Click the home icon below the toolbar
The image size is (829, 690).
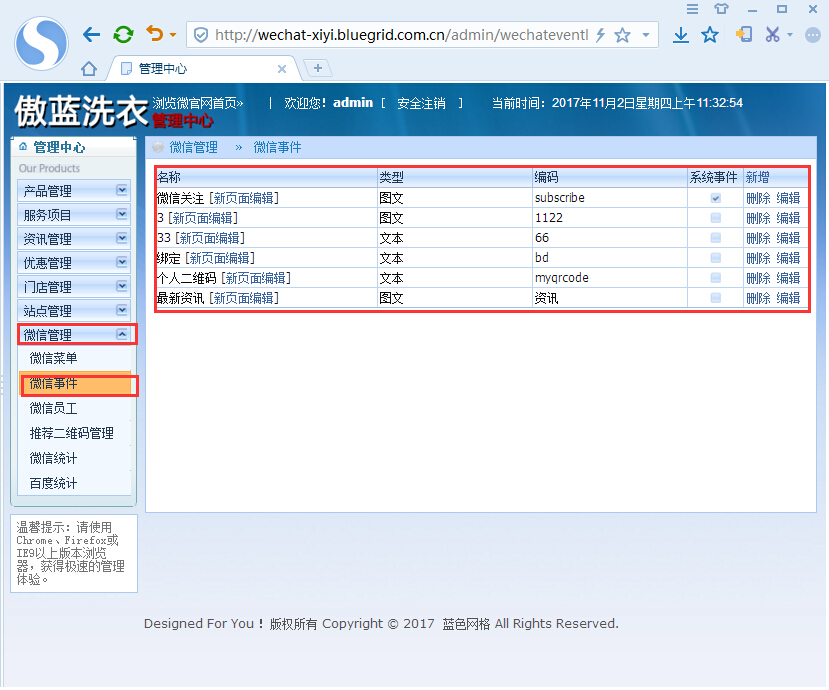click(88, 68)
